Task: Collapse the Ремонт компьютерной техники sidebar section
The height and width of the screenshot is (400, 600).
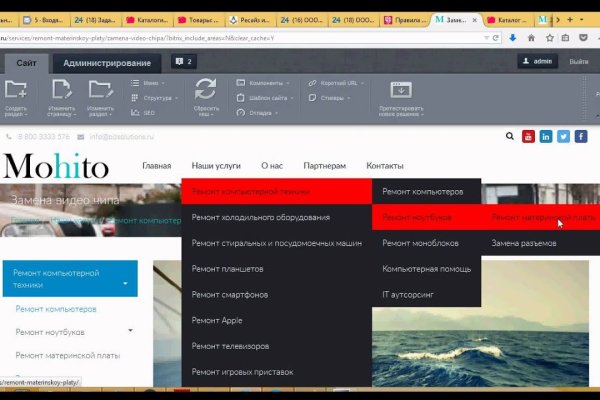Action: click(125, 283)
